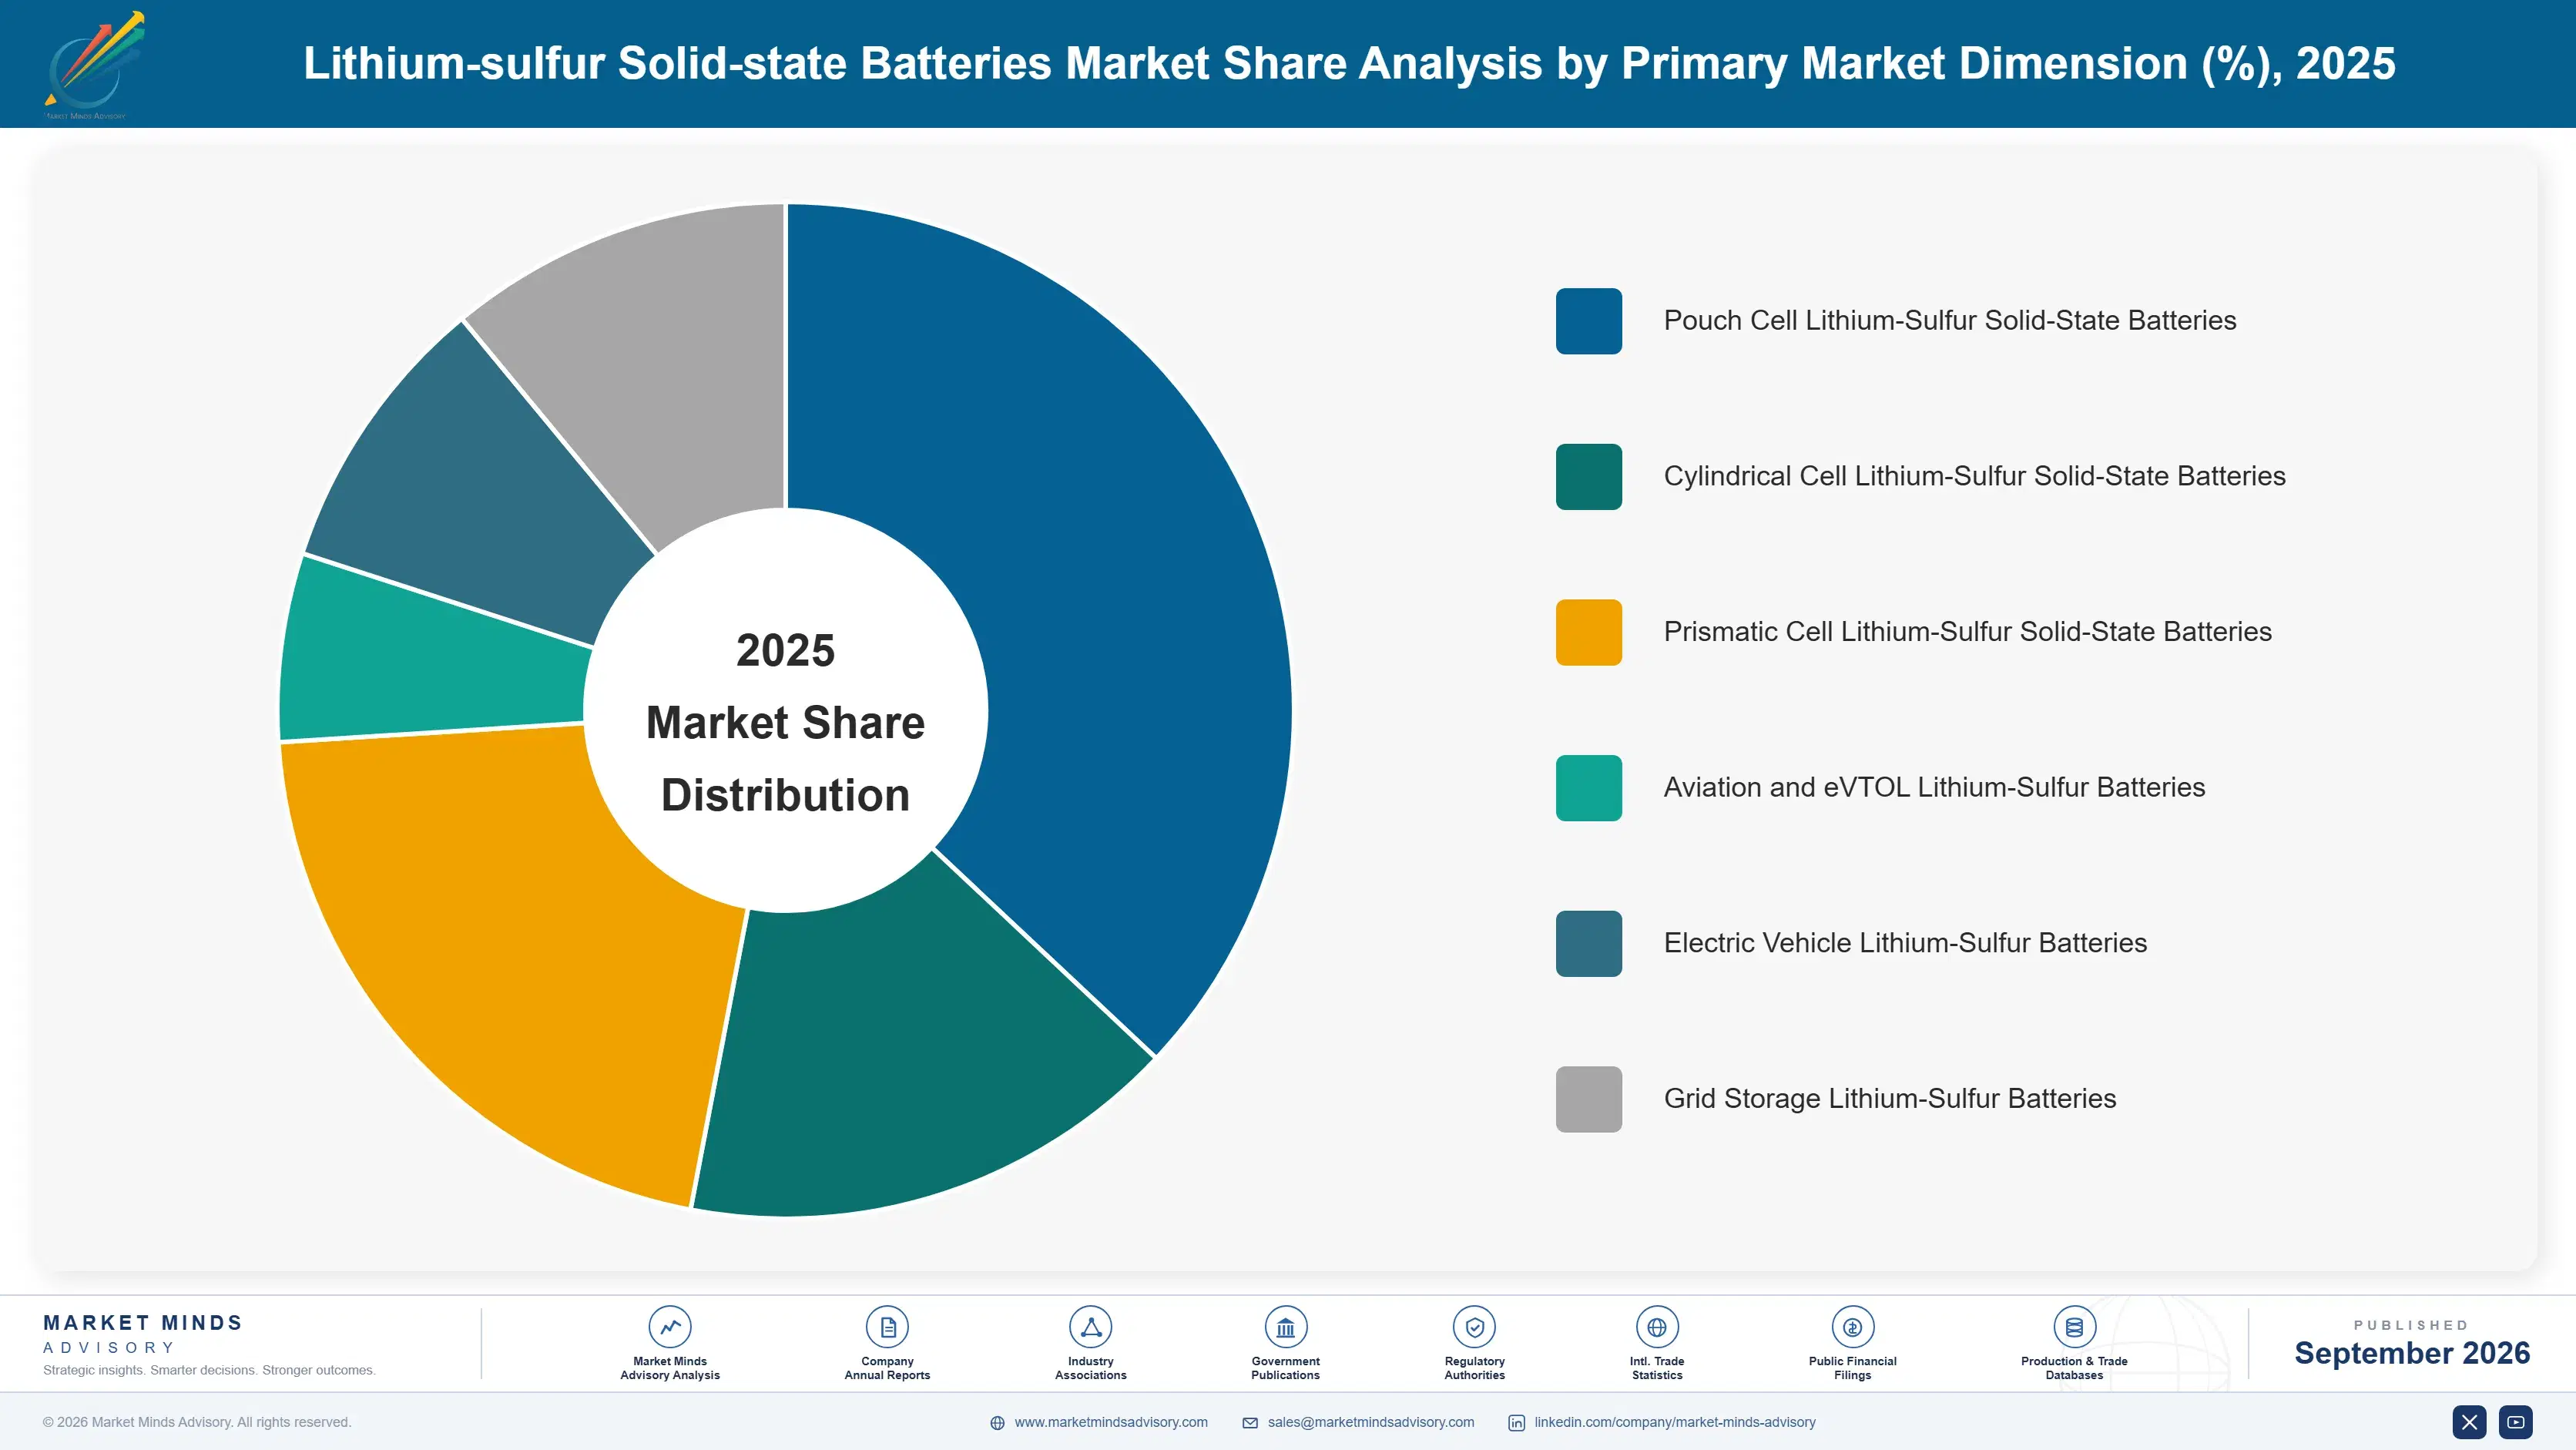Click the Intl. Trade Statistics globe icon
The height and width of the screenshot is (1450, 2576).
tap(1657, 1327)
